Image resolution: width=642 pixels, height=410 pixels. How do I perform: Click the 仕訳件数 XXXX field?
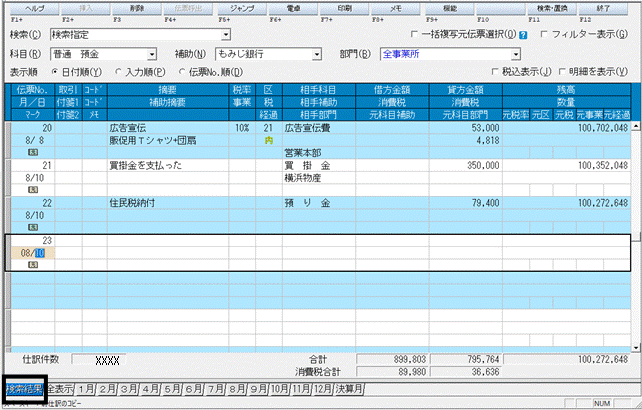(x=99, y=360)
